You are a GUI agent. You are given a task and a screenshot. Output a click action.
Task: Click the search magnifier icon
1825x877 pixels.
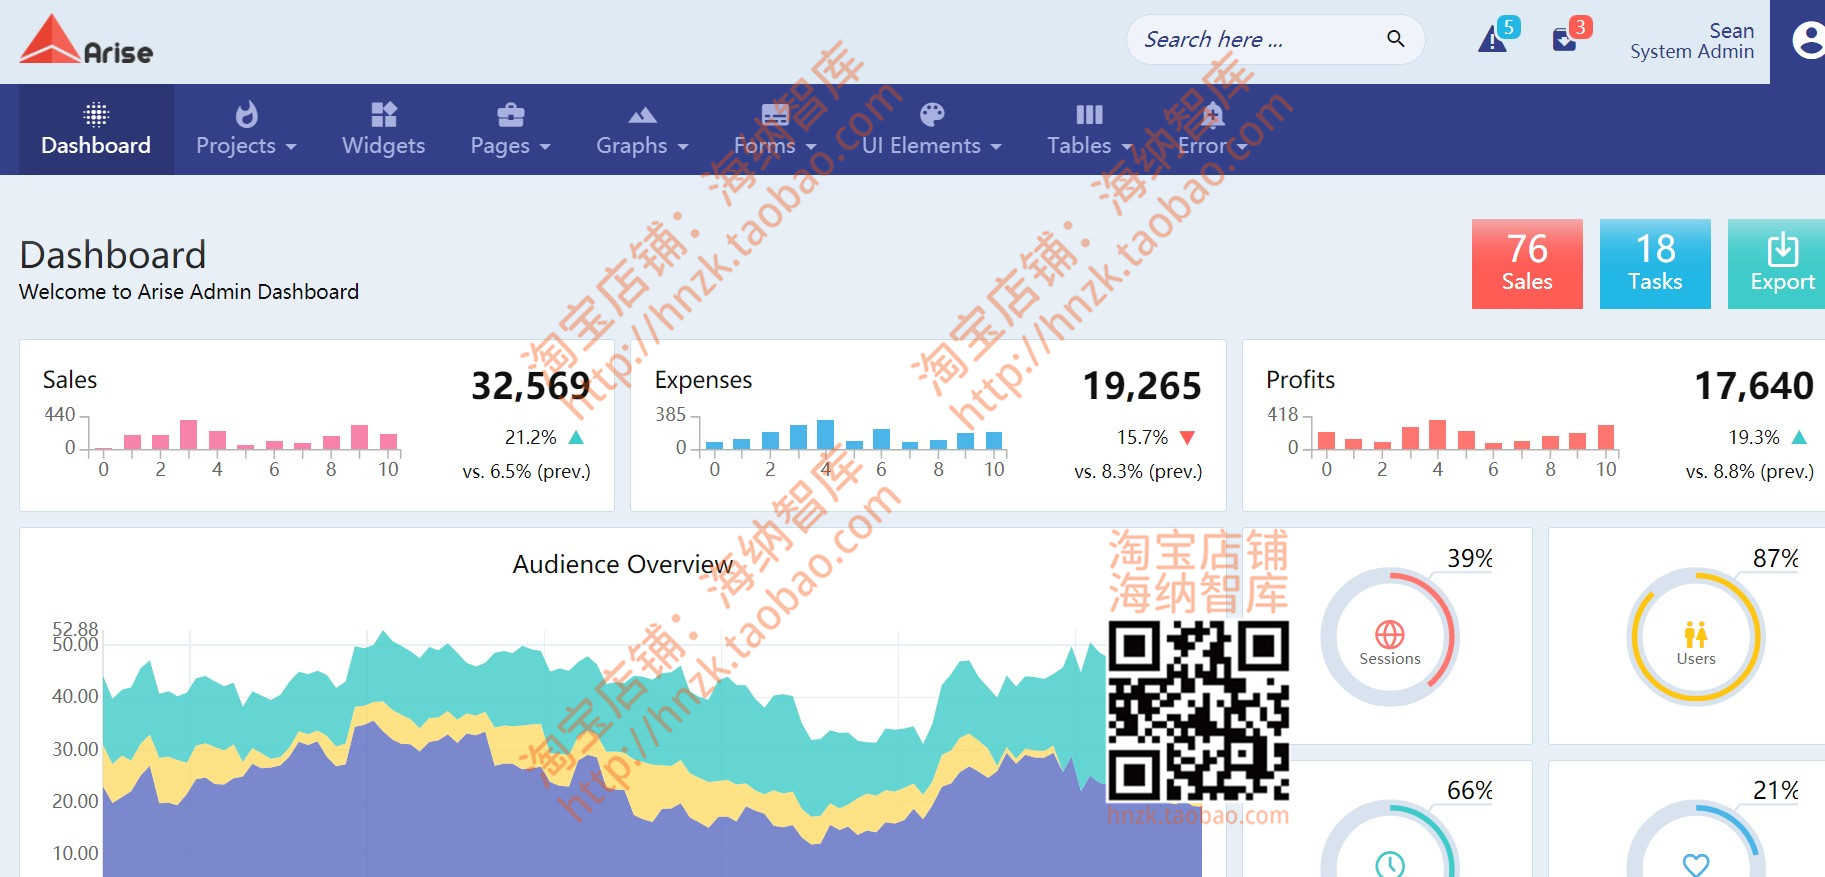[1395, 39]
